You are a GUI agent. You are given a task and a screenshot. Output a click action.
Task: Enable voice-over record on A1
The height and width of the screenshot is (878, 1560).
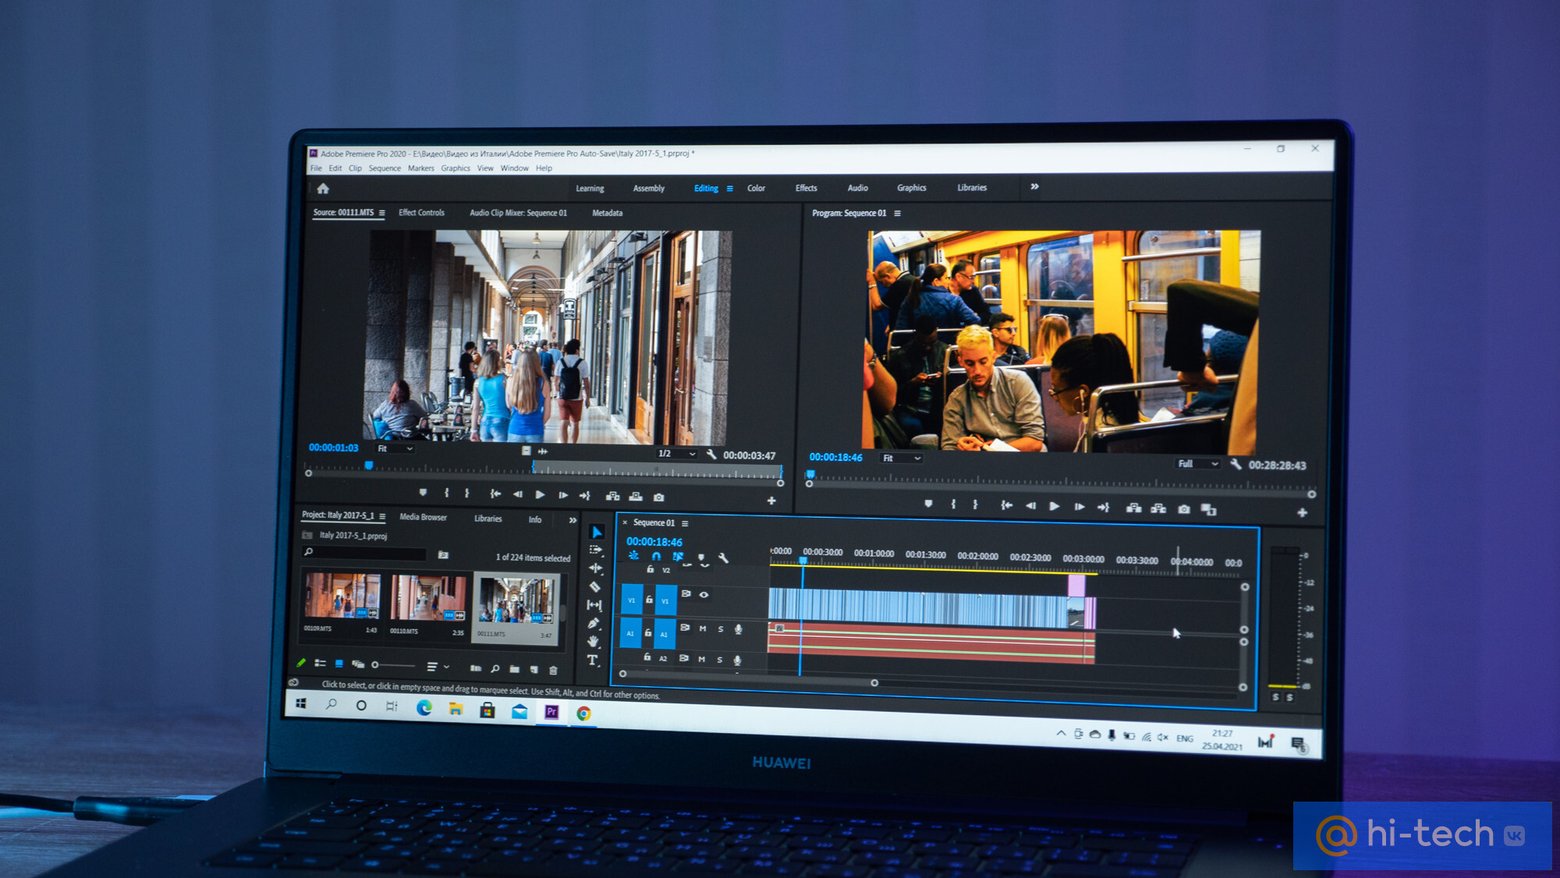[739, 629]
